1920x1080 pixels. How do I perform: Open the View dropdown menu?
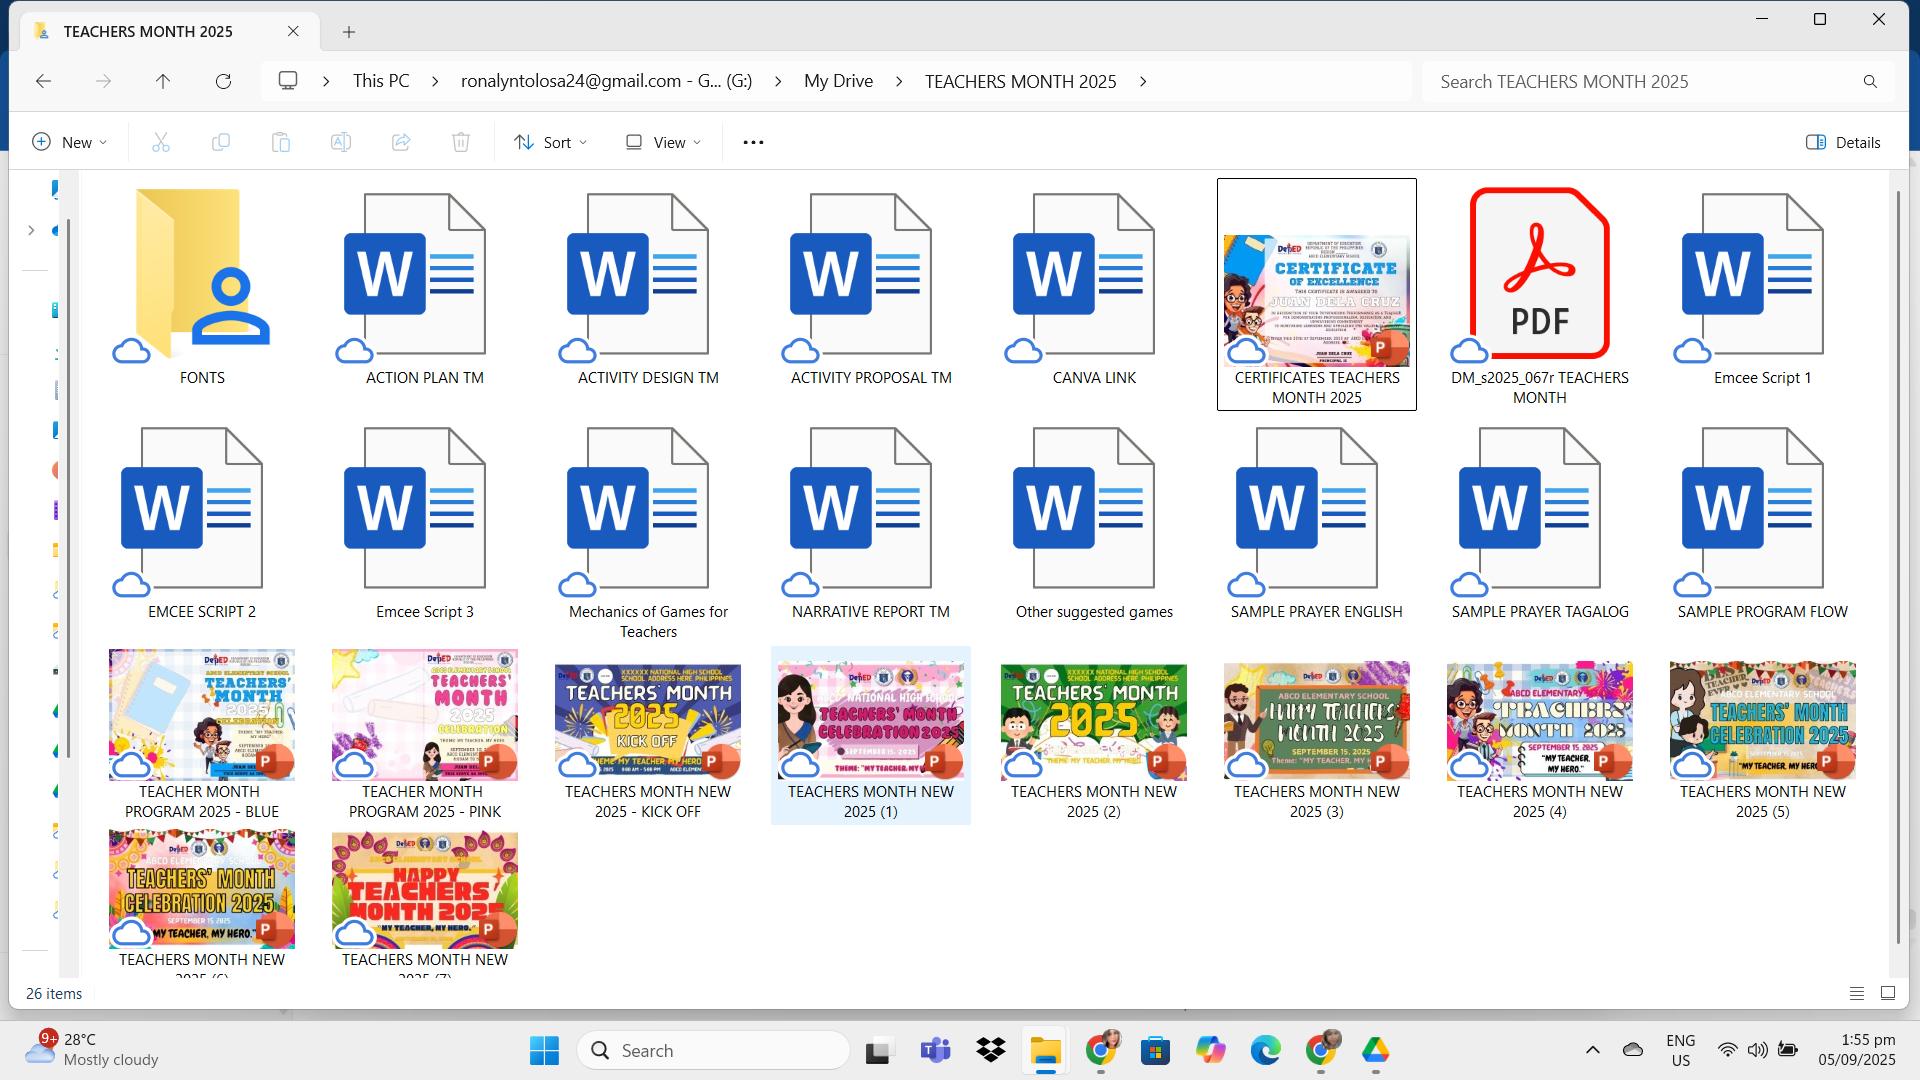coord(663,142)
